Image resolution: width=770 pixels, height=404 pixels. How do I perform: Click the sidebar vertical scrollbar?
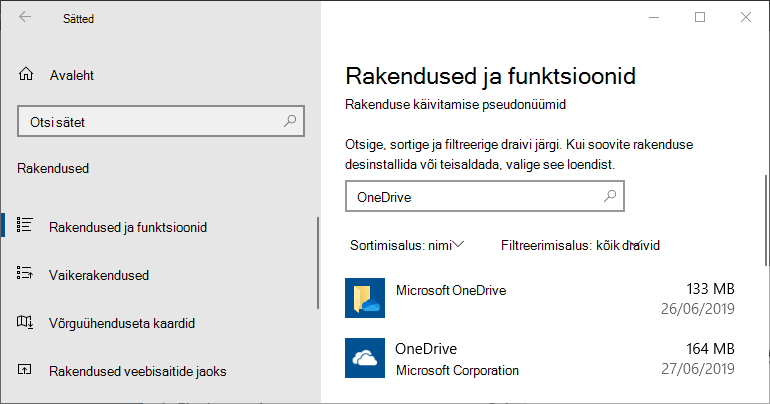[318, 263]
